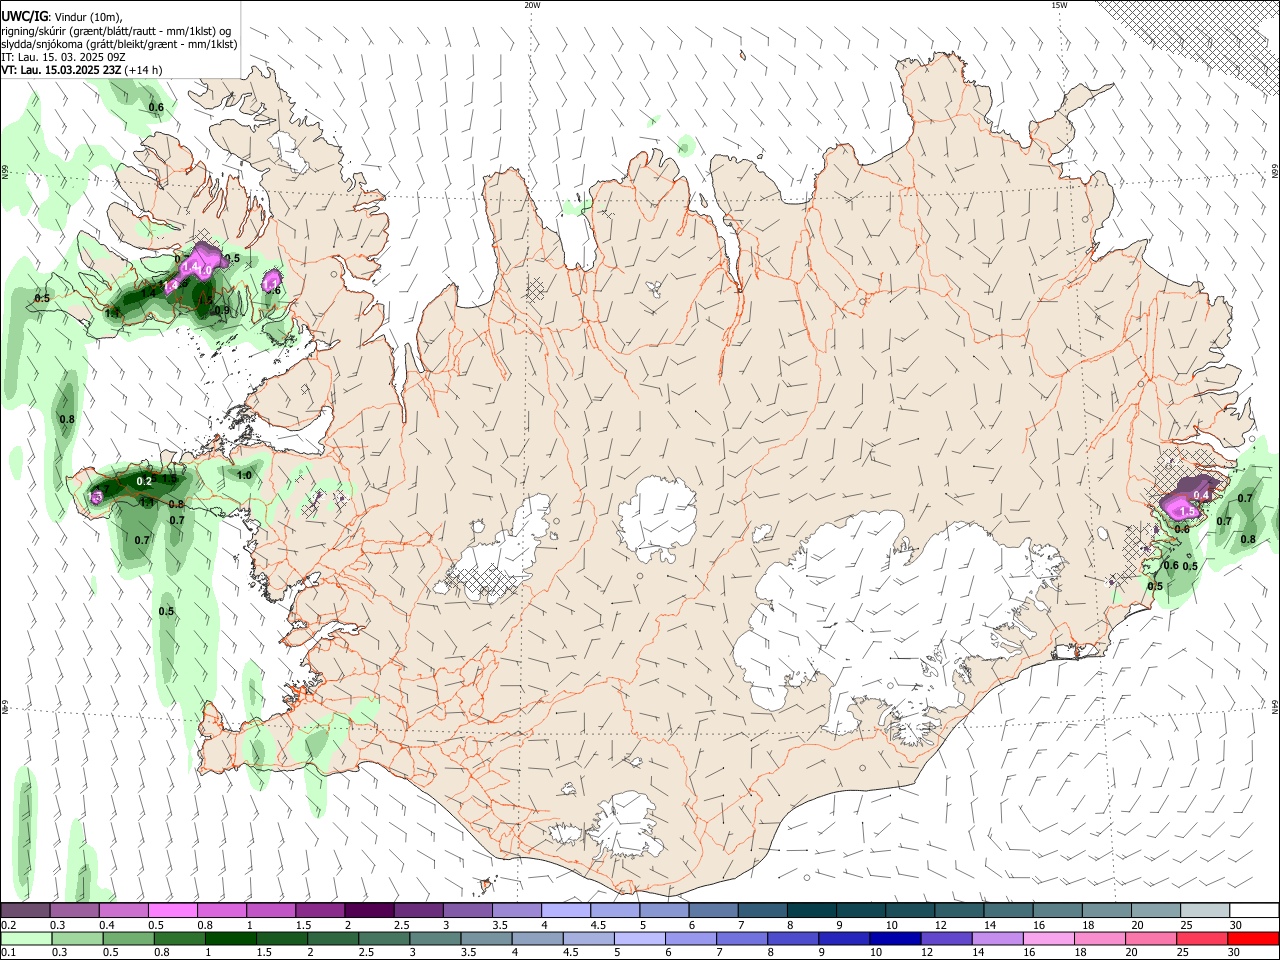Click the '20W' longitude label at the top
The image size is (1280, 960).
[532, 5]
